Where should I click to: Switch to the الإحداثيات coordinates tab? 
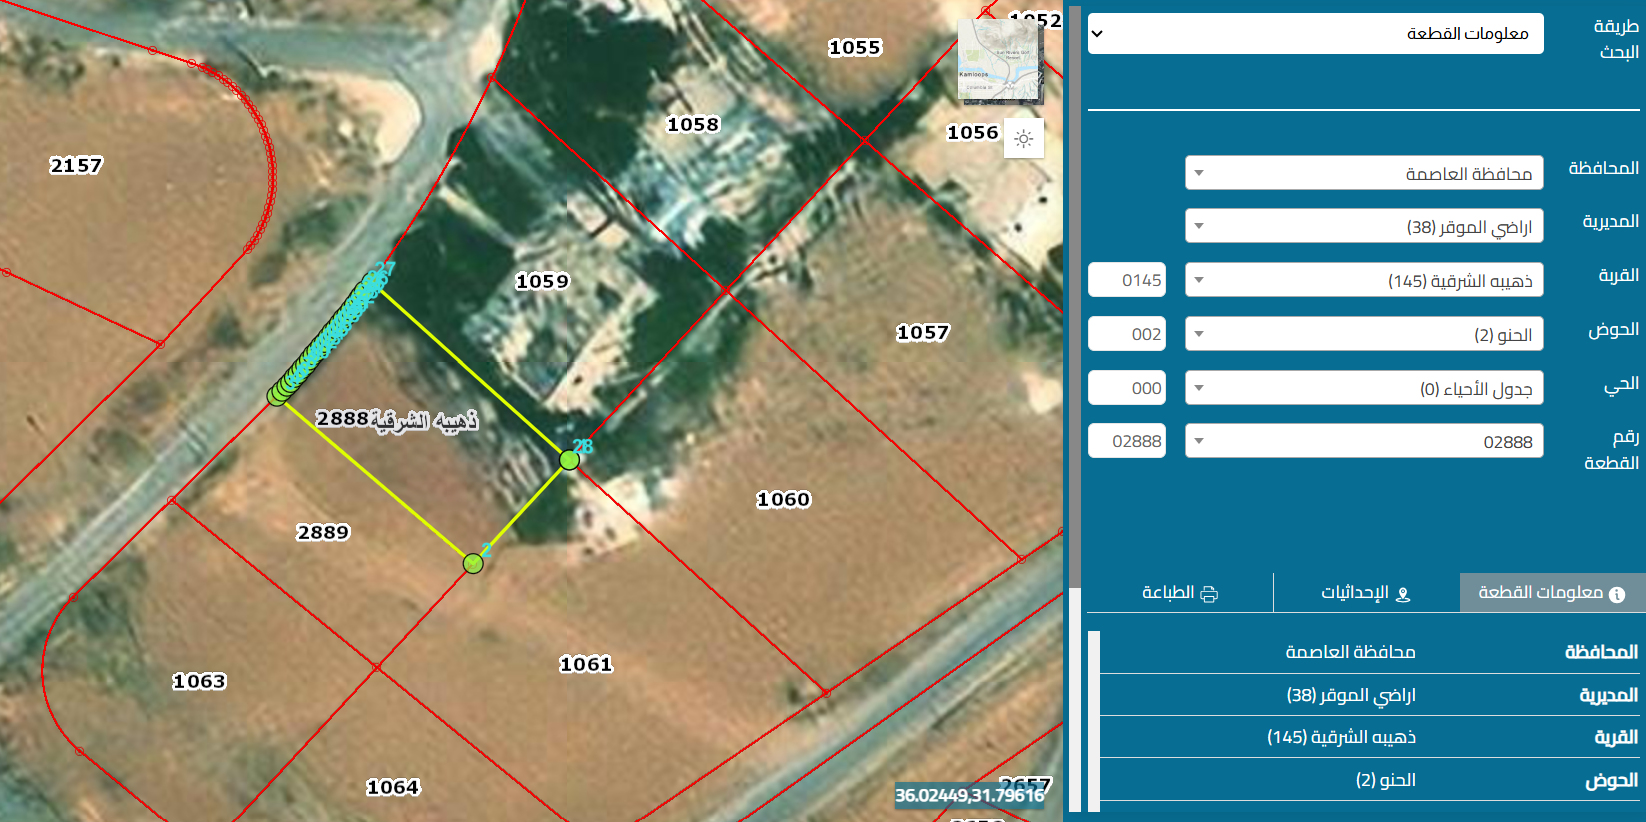tap(1366, 593)
